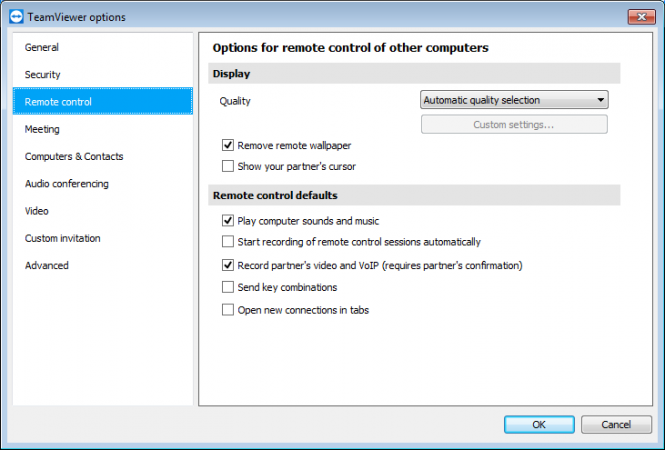This screenshot has width=665, height=450.
Task: Show the Advanced options
Action: [x=103, y=265]
